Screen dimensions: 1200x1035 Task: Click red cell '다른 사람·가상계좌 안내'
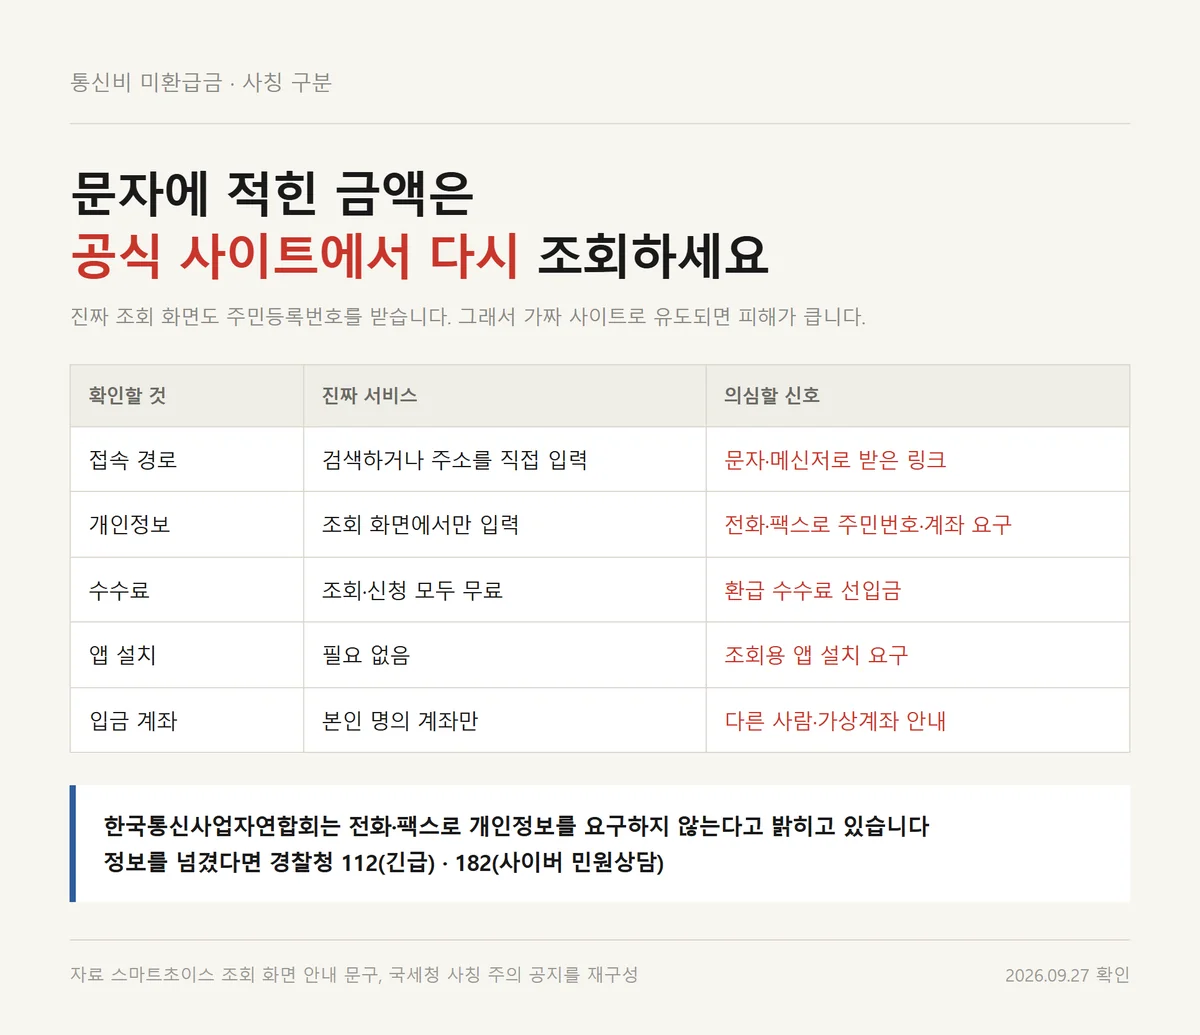(x=835, y=721)
